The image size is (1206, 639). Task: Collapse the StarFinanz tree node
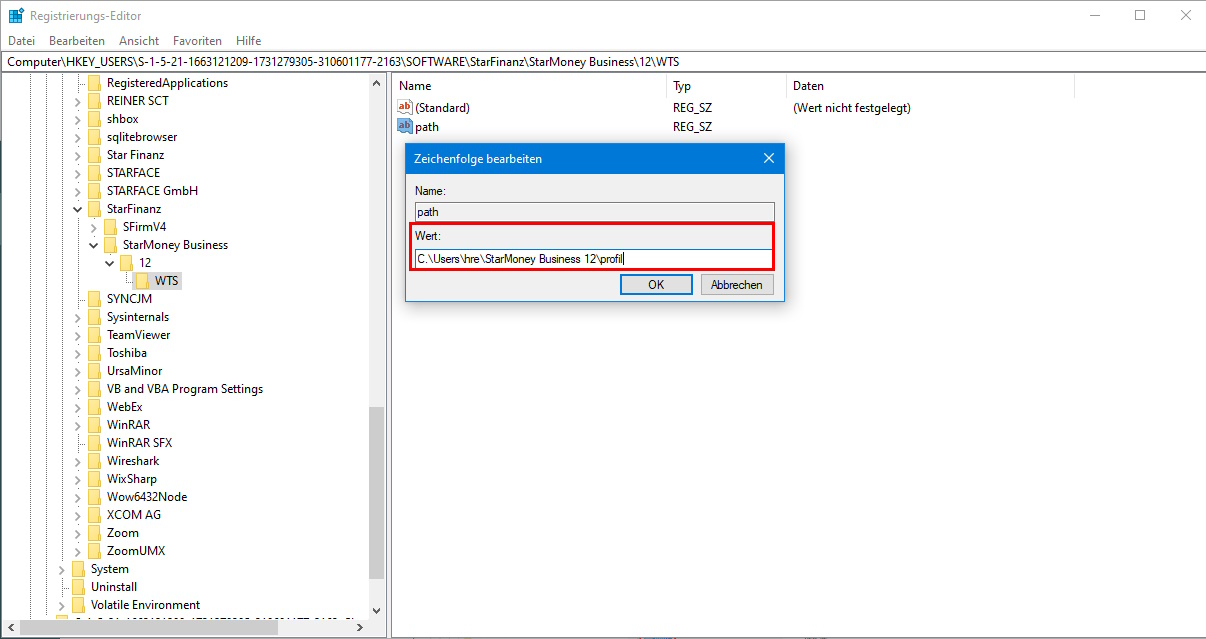point(78,209)
